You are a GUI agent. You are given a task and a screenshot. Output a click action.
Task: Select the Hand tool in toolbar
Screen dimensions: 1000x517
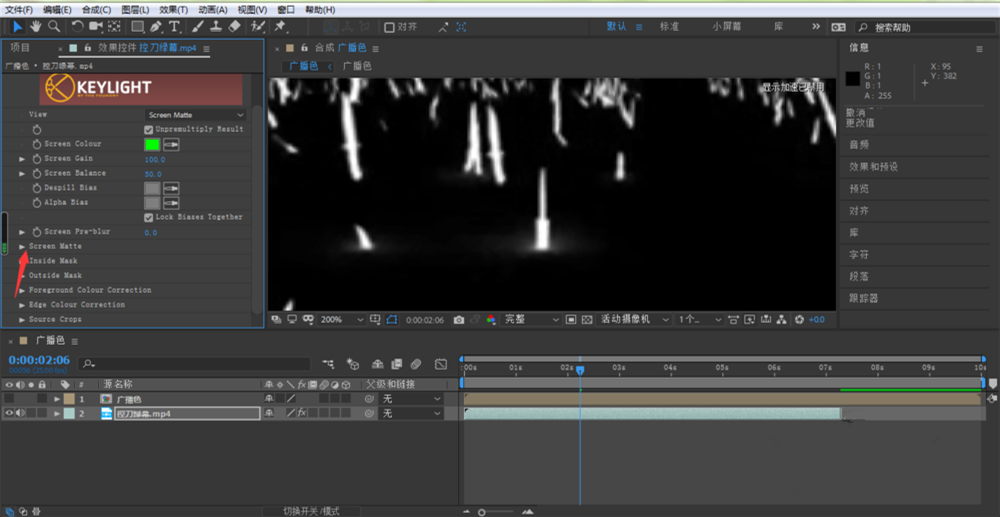[x=36, y=26]
